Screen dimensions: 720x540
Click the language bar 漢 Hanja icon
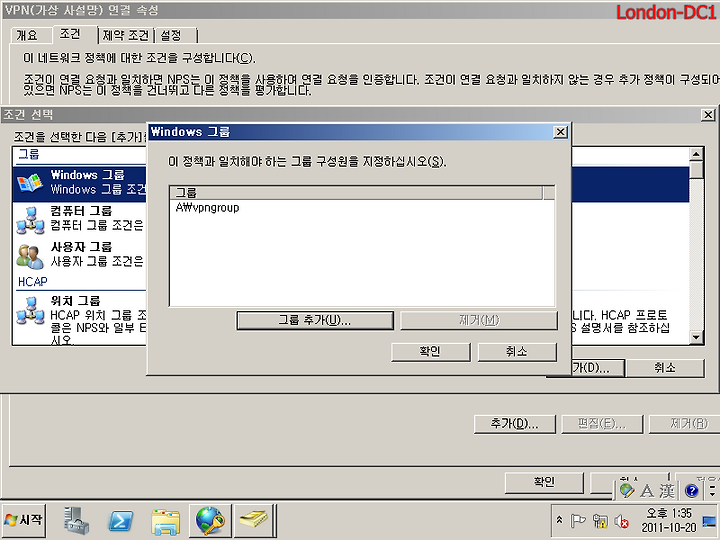667,491
